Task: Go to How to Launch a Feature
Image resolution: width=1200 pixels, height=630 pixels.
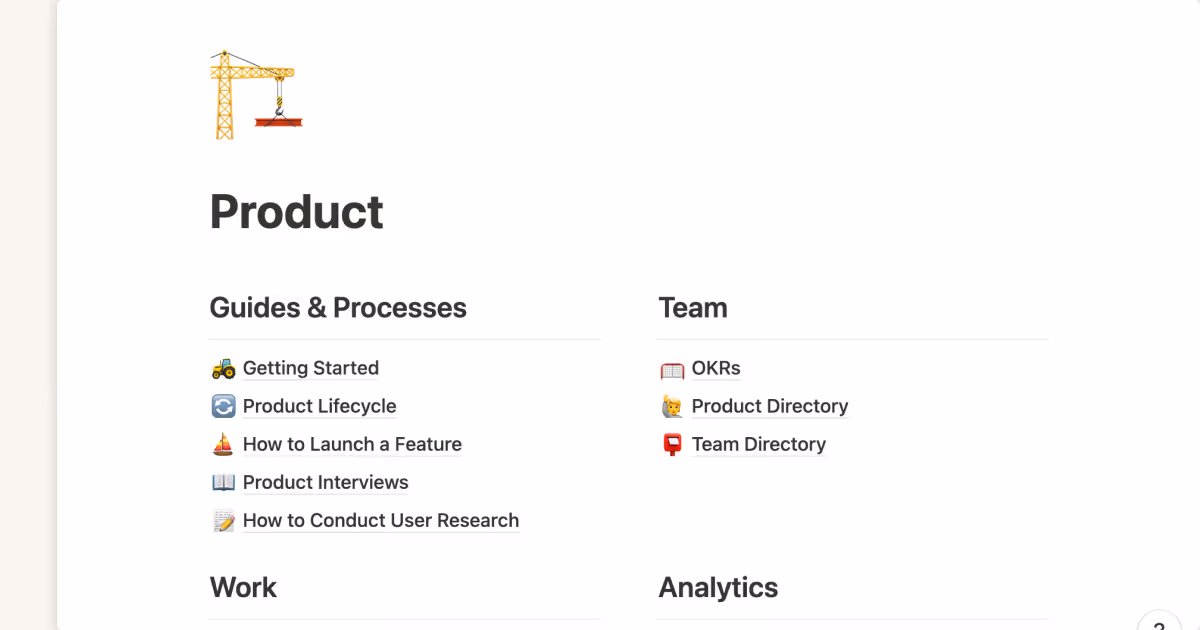Action: pyautogui.click(x=352, y=444)
